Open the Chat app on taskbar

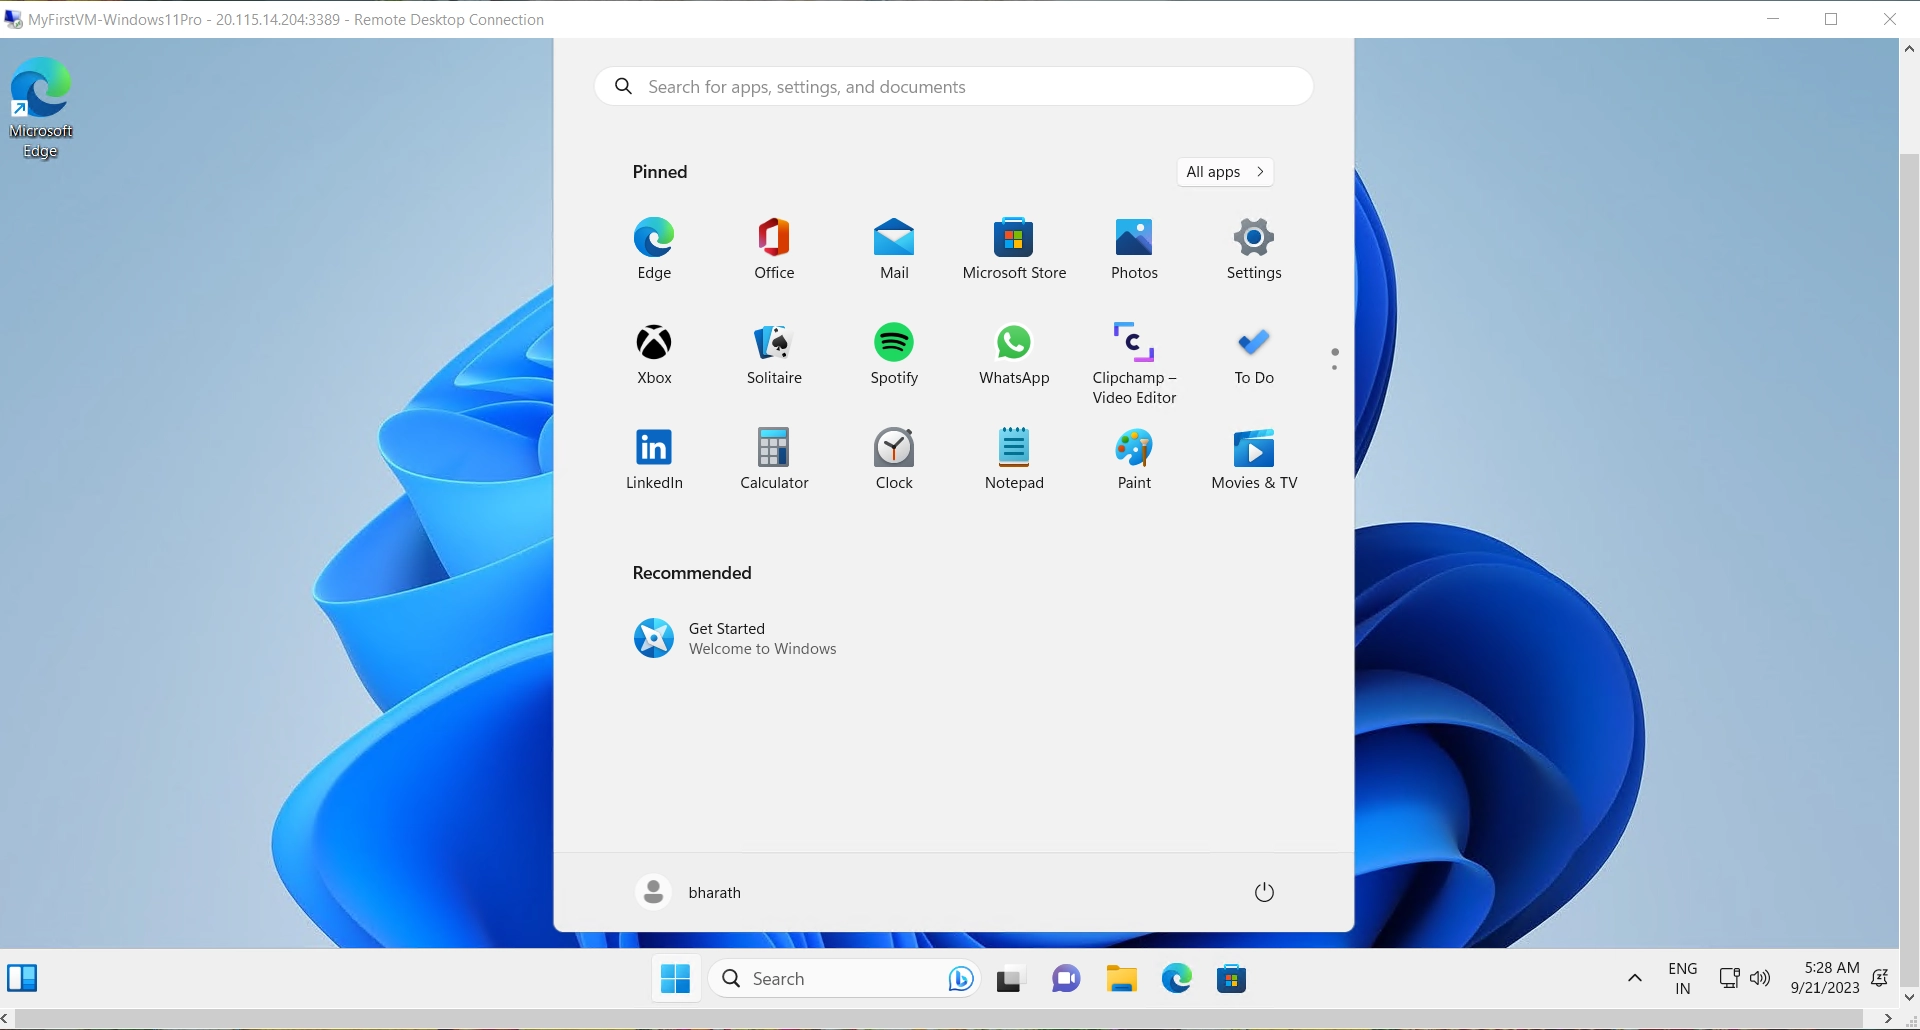[x=1066, y=979]
